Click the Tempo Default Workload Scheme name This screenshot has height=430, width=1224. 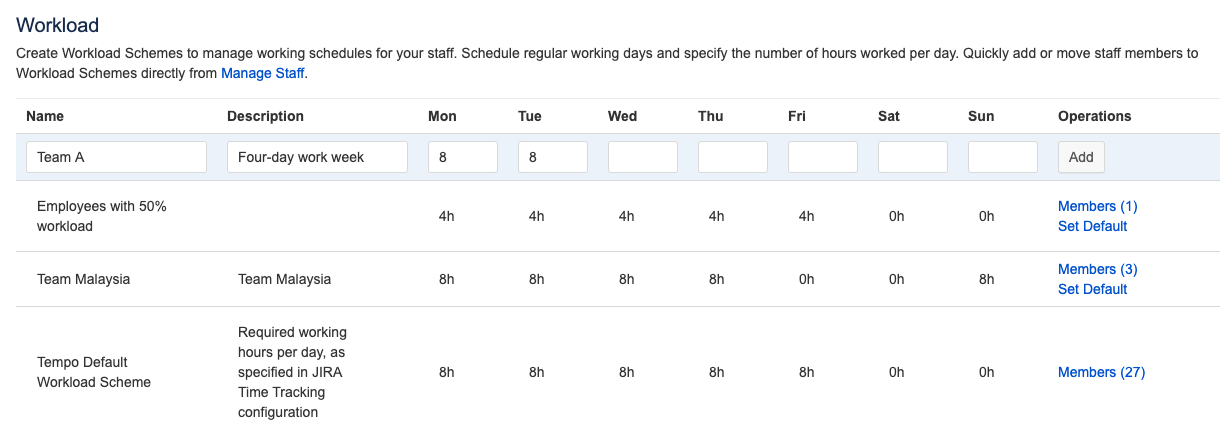pos(93,372)
